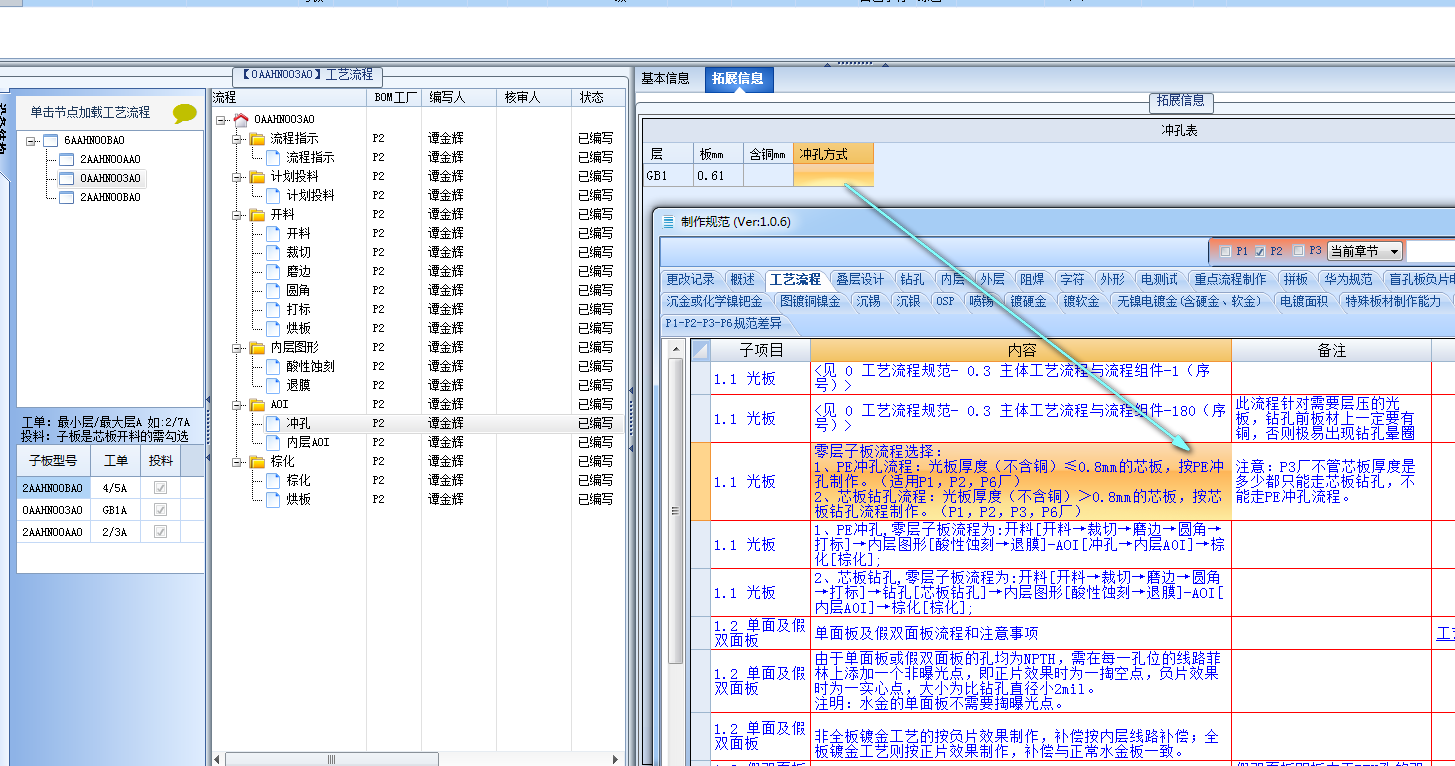The width and height of the screenshot is (1455, 766).
Task: Toggle 投料 checkbox for row 2AAHN00AA0
Action: click(x=160, y=532)
